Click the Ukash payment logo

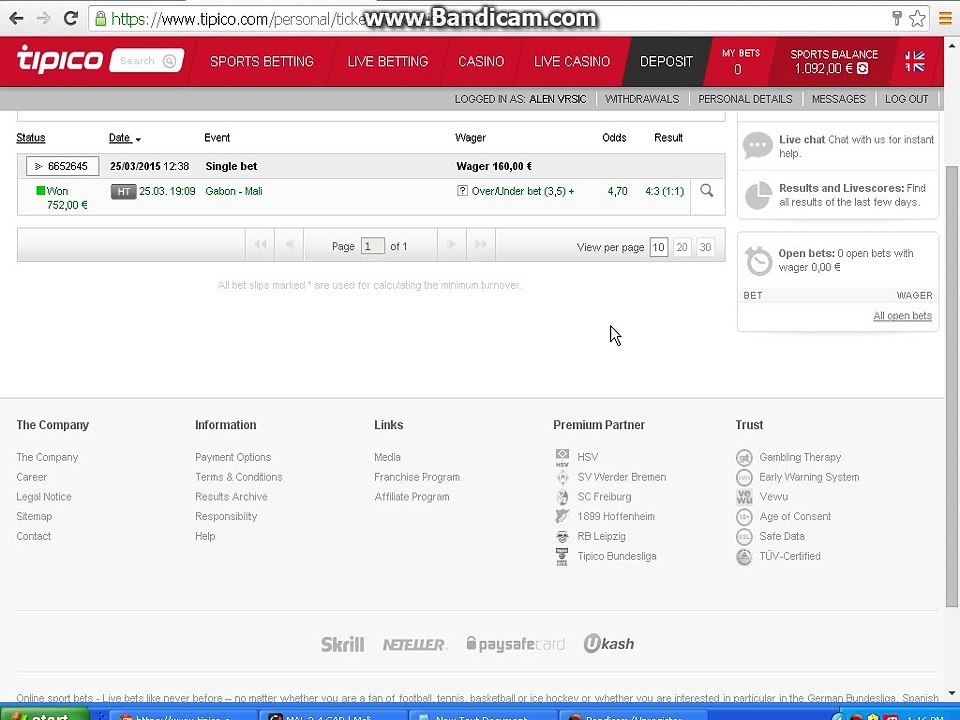pyautogui.click(x=609, y=643)
